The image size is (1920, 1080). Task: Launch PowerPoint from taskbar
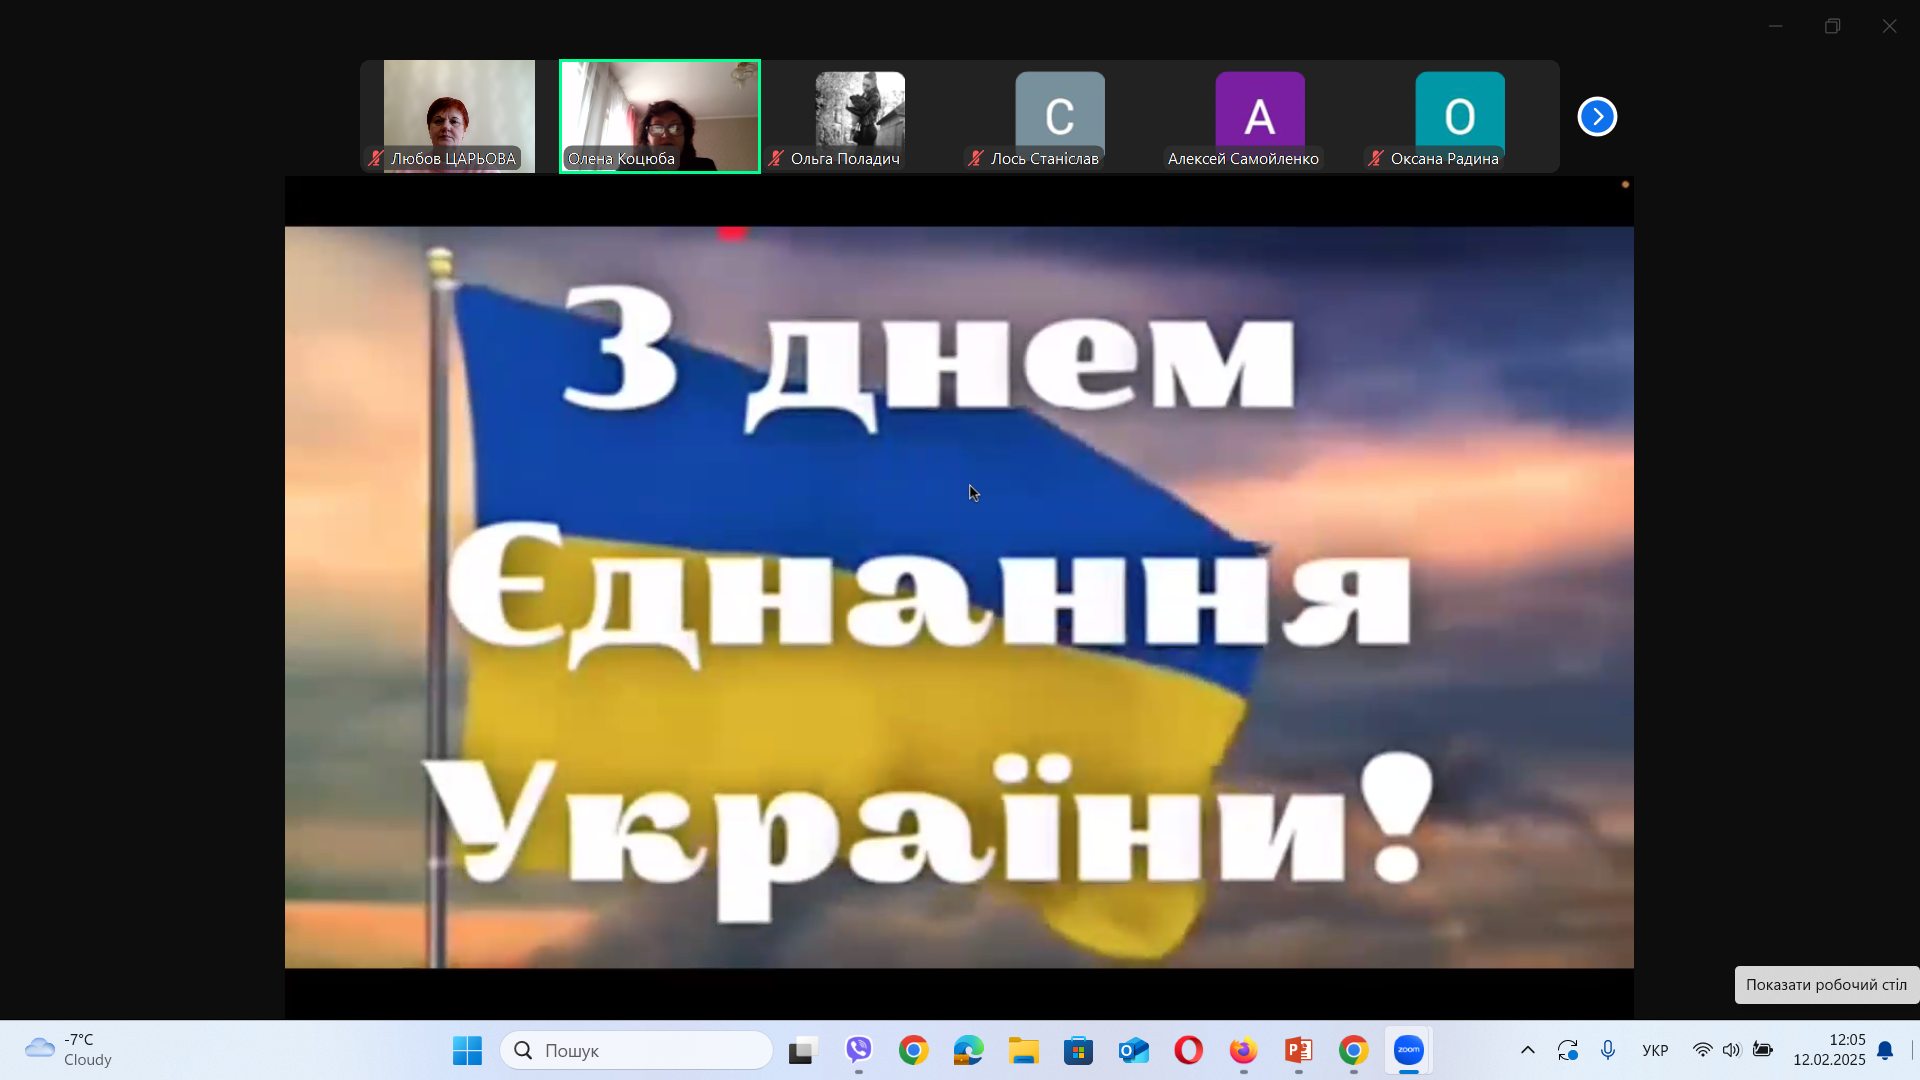click(1298, 1050)
